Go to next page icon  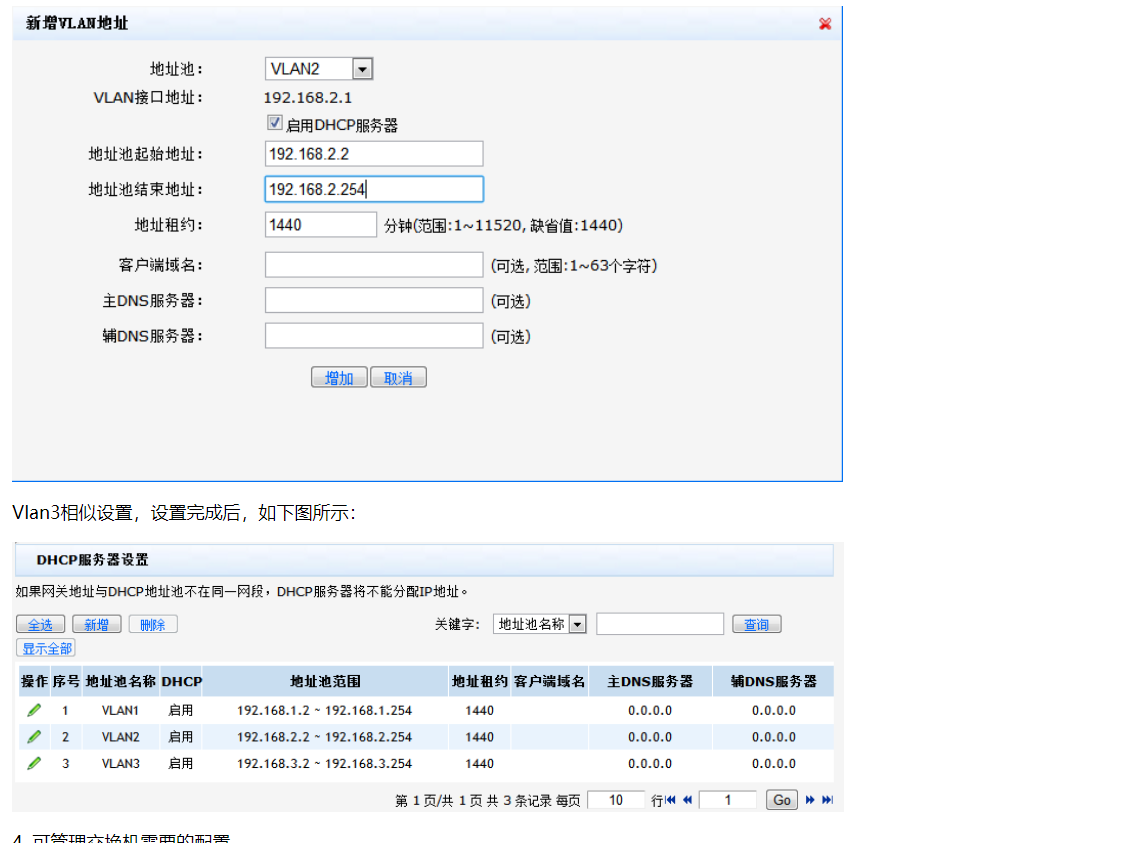810,800
